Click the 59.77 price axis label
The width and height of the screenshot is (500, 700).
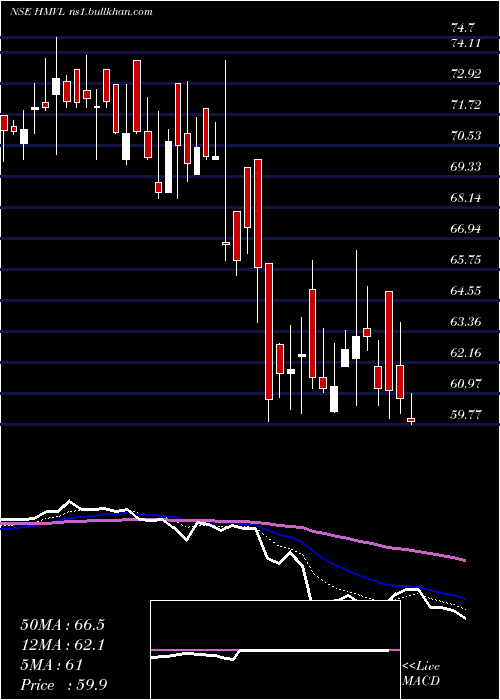click(466, 415)
